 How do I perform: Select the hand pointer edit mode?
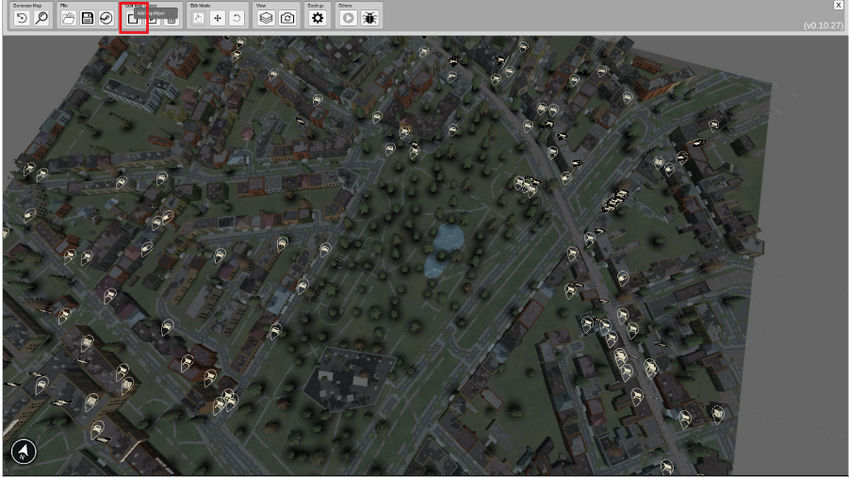click(x=199, y=18)
